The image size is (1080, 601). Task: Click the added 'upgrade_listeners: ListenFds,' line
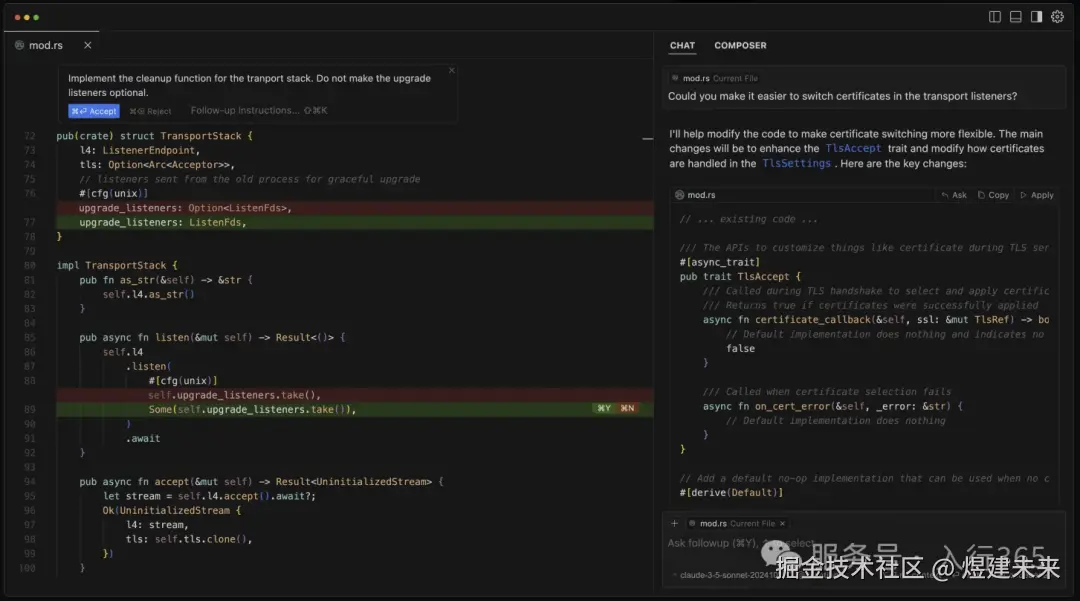point(163,222)
